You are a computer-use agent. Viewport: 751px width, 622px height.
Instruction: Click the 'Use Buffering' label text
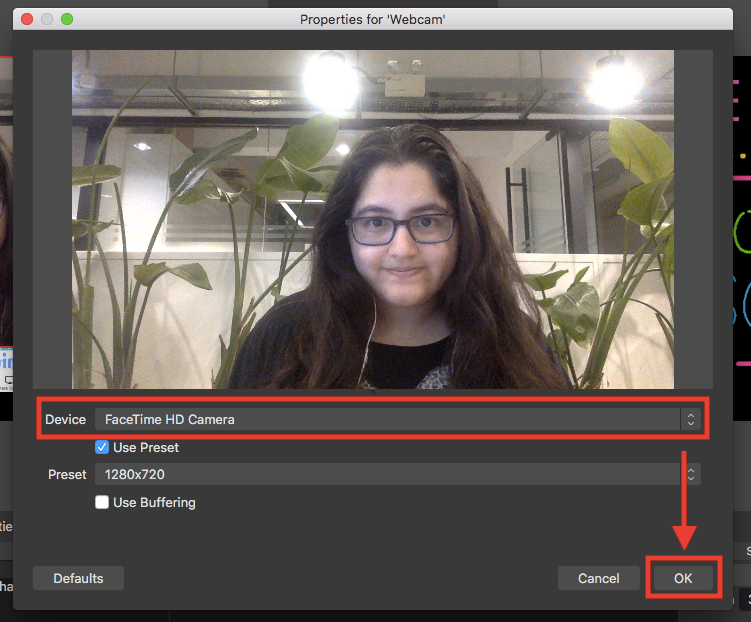(x=154, y=502)
